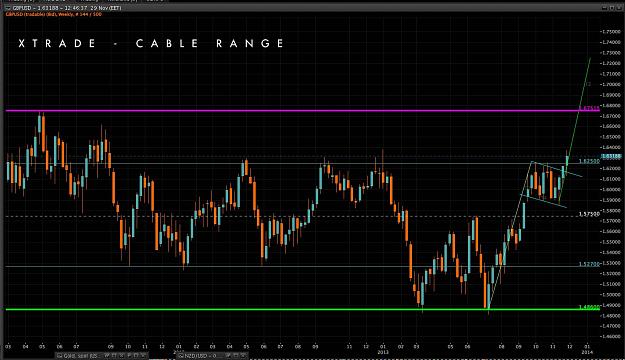Viewport: 625px width, 360px height.
Task: Select the small handle on green projection line
Action: [x=589, y=84]
